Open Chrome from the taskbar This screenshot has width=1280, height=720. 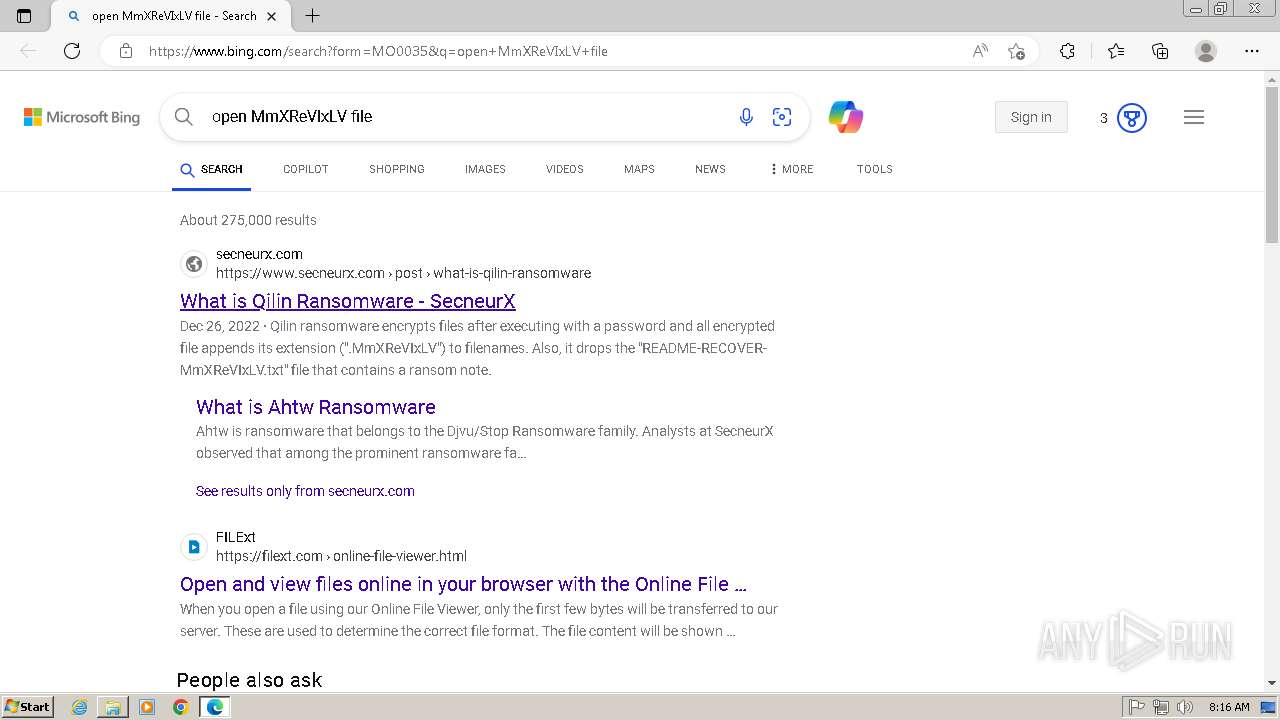[x=181, y=707]
